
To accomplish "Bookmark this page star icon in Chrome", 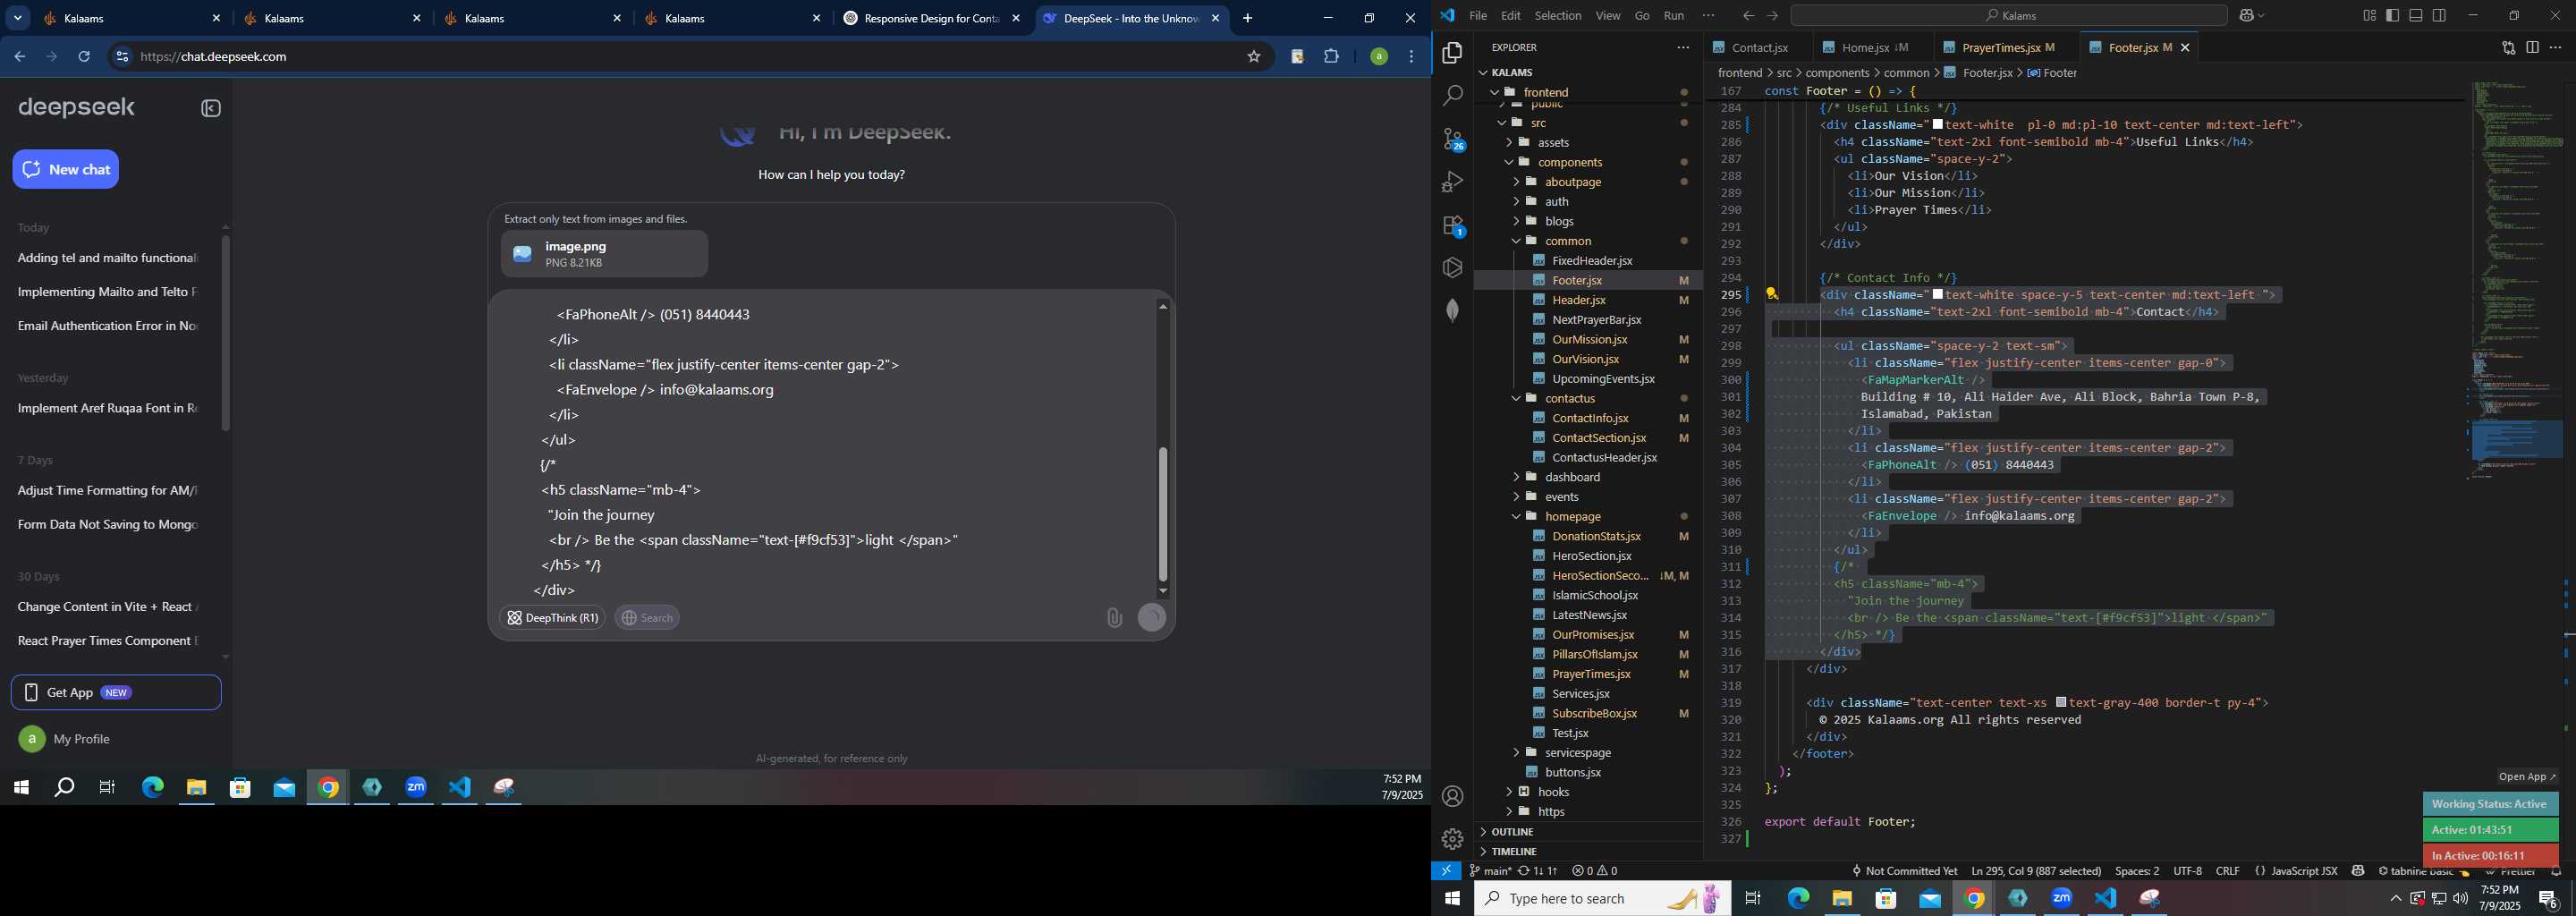I will 1254,57.
